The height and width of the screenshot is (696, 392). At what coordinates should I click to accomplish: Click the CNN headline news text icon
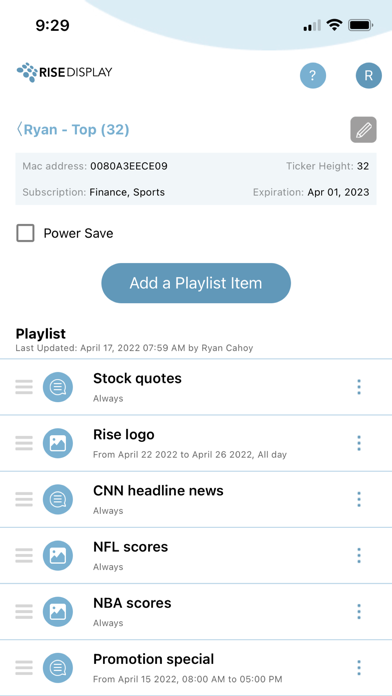click(x=58, y=499)
